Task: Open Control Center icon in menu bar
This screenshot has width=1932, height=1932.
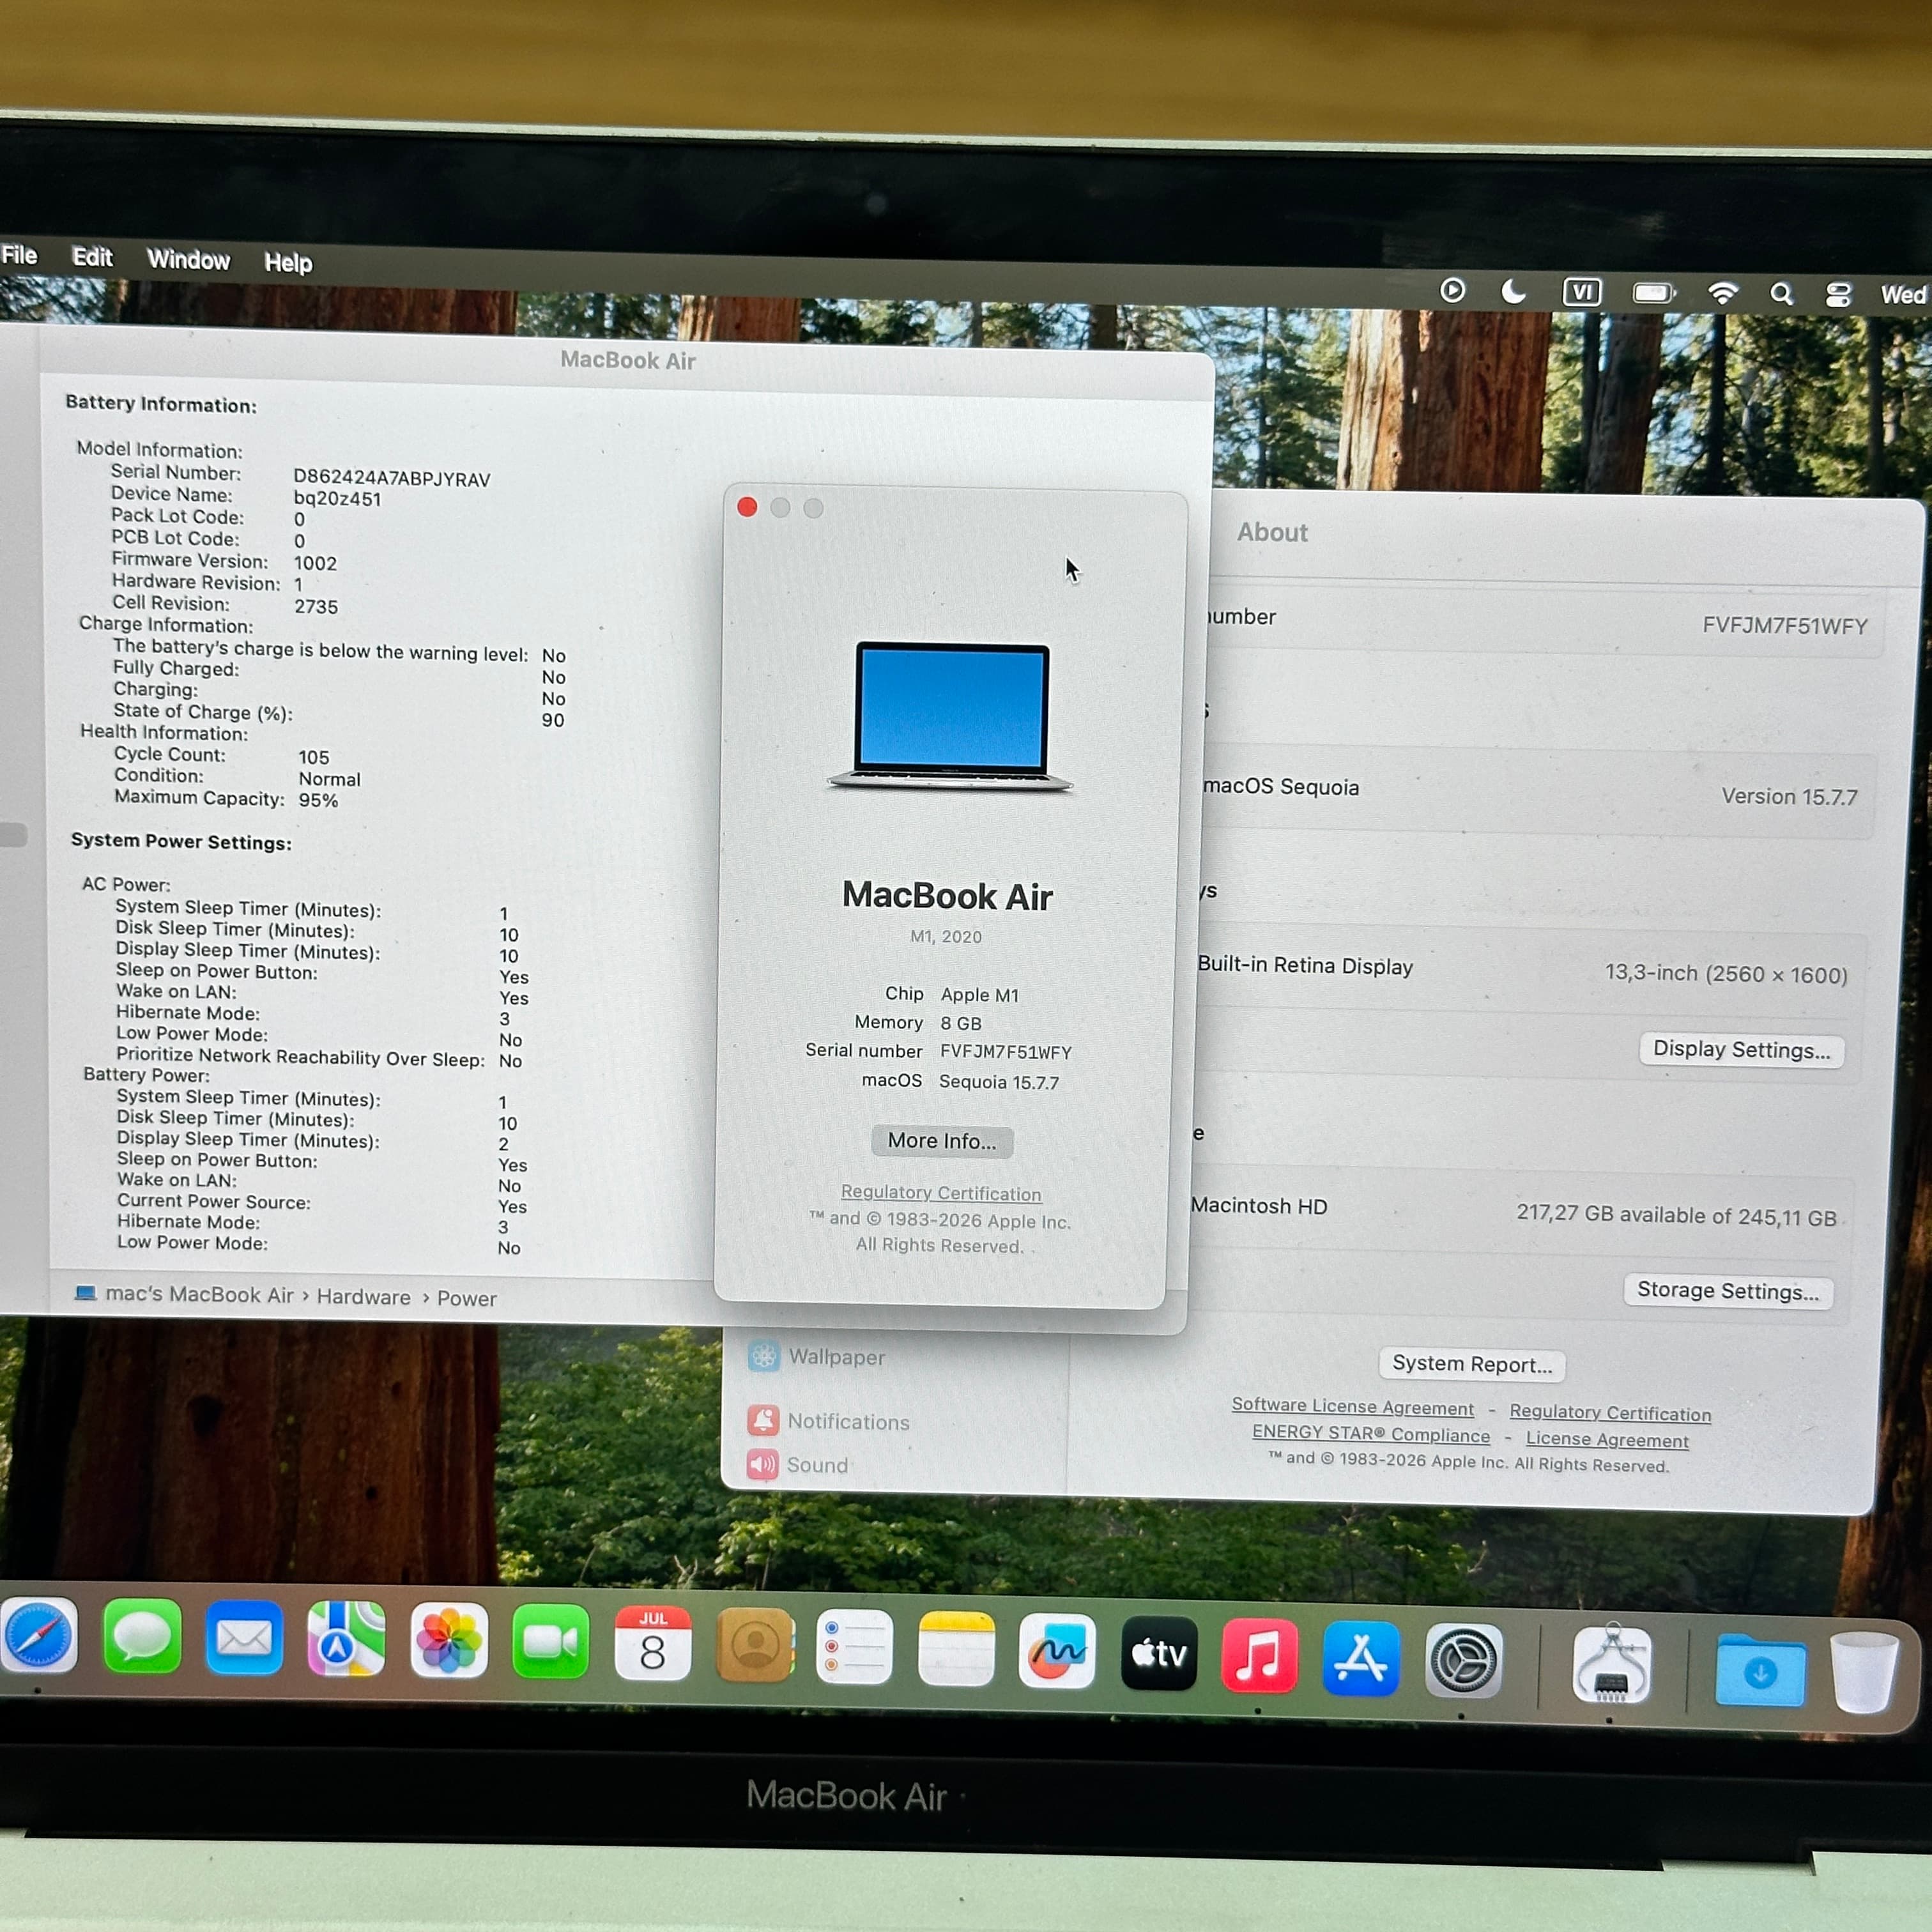Action: coord(1838,295)
